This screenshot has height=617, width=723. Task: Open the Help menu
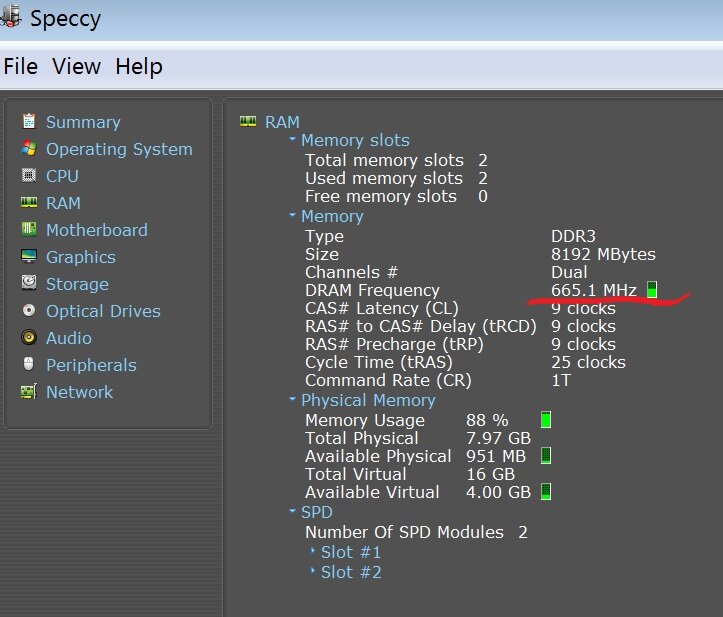[139, 66]
